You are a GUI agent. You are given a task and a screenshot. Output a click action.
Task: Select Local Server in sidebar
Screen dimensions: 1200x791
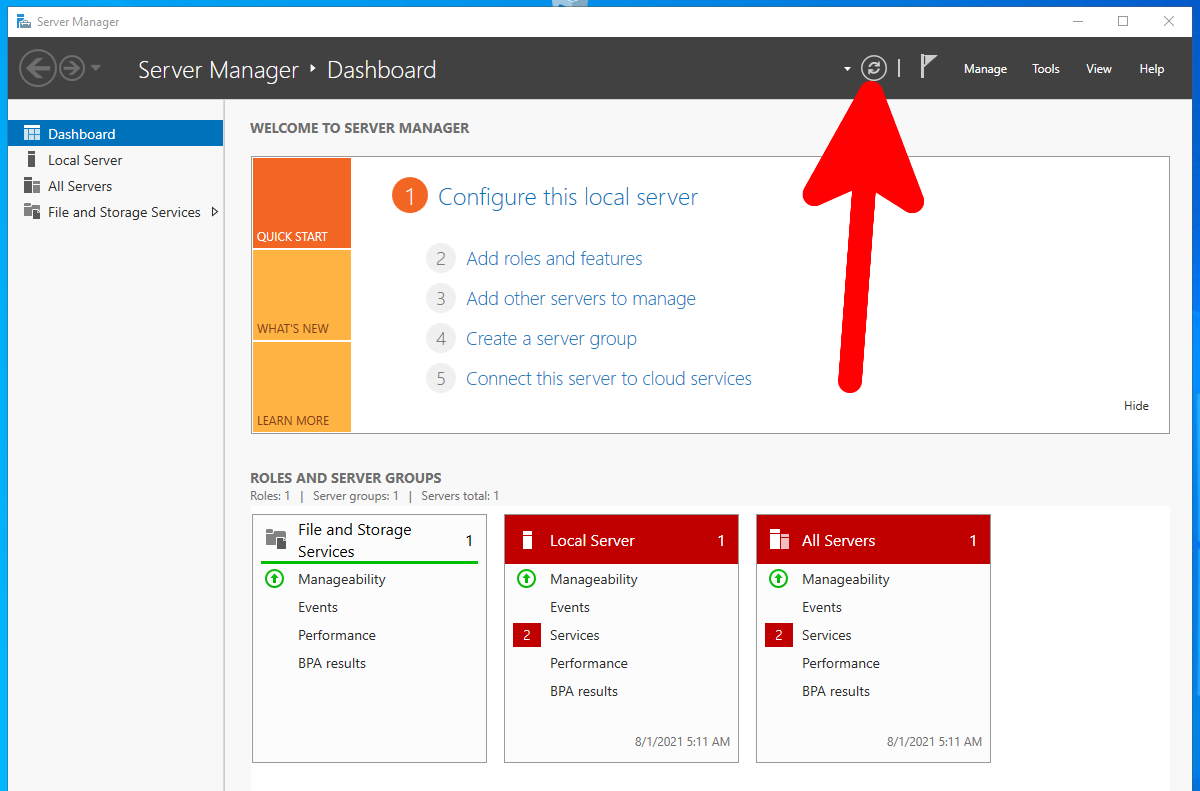click(x=85, y=160)
